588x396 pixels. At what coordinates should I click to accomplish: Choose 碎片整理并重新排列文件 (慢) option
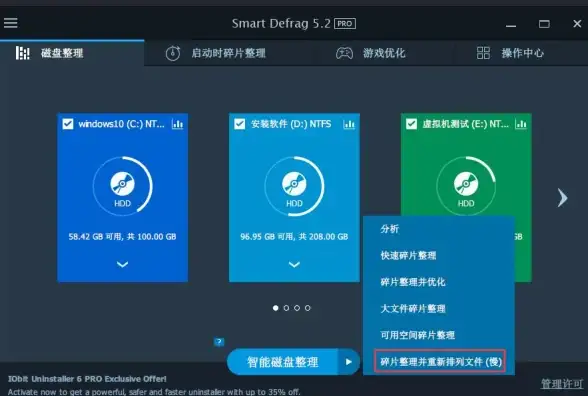click(x=440, y=362)
